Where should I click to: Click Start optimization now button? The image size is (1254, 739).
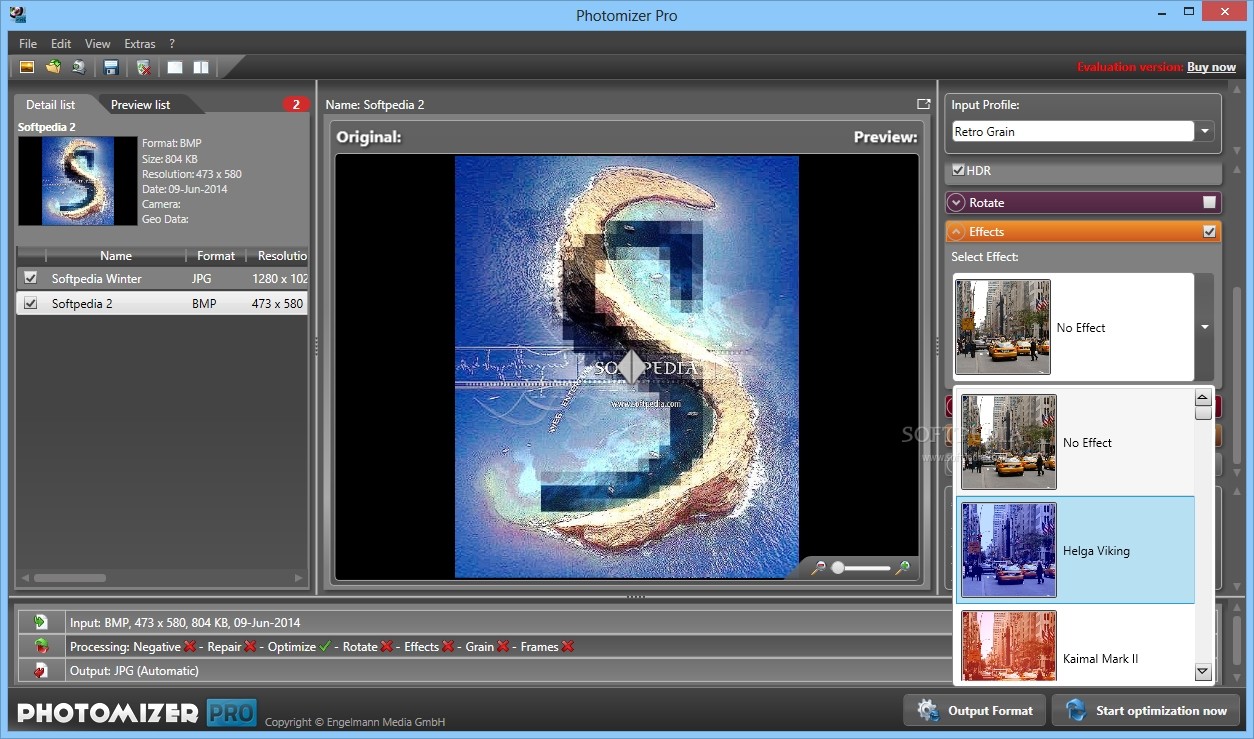point(1146,710)
